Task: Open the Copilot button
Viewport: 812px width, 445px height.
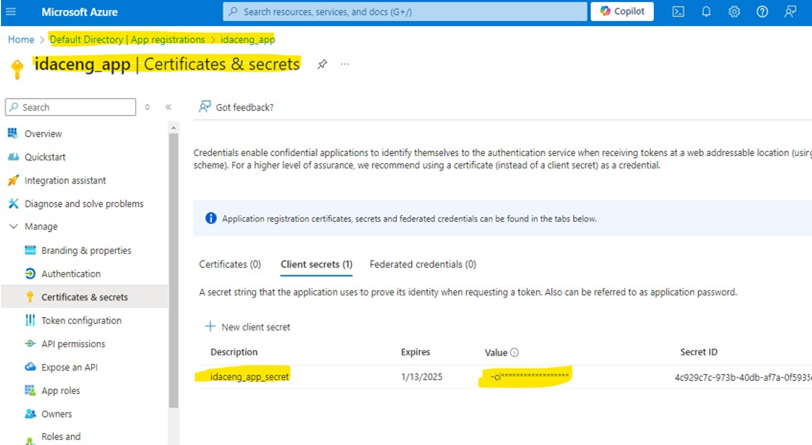Action: (x=622, y=12)
